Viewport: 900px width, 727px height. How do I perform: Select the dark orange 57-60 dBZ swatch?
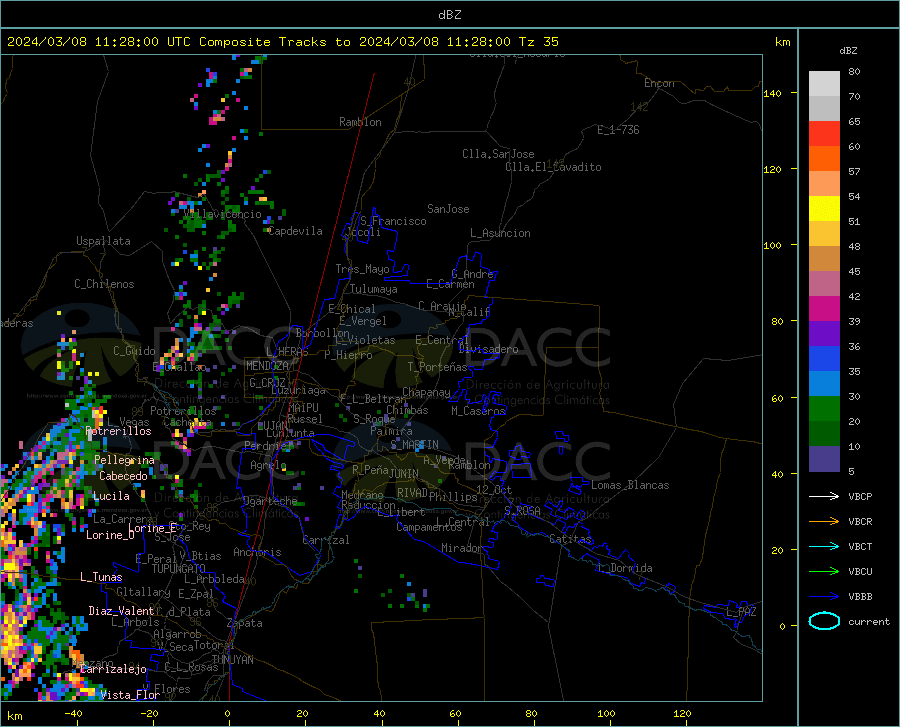tap(824, 159)
